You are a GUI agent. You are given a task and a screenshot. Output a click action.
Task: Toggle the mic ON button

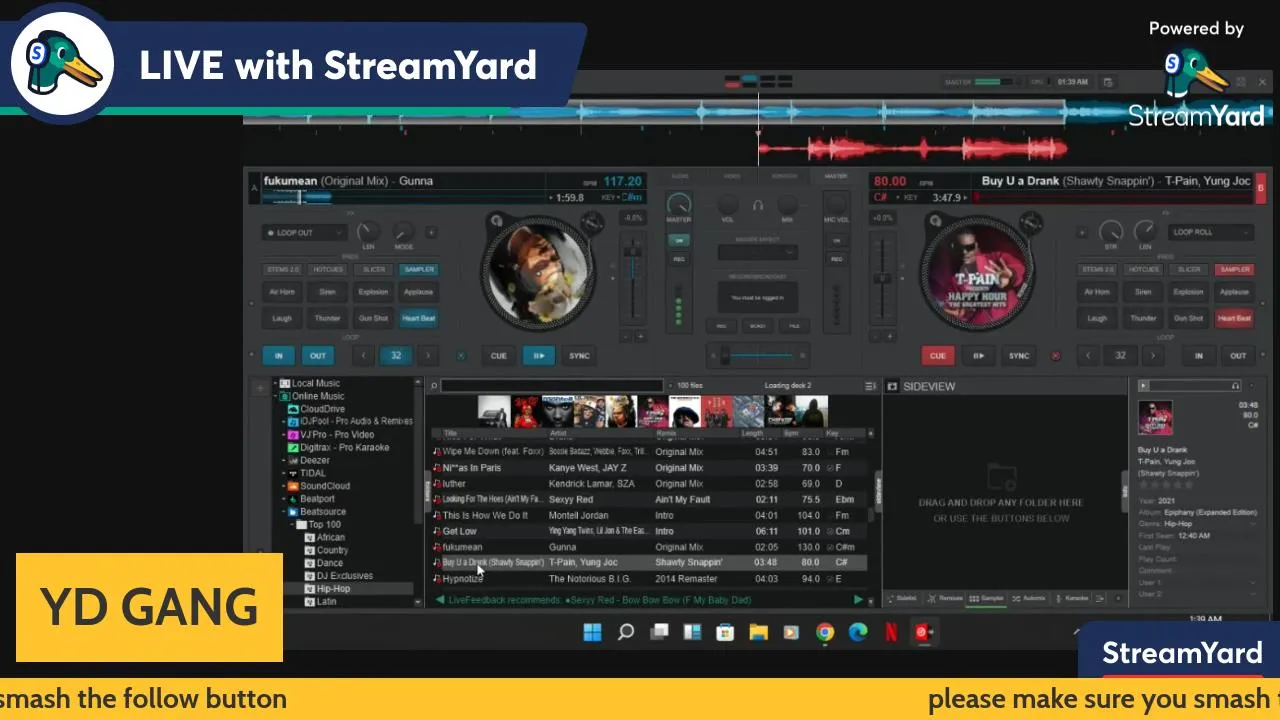point(836,240)
